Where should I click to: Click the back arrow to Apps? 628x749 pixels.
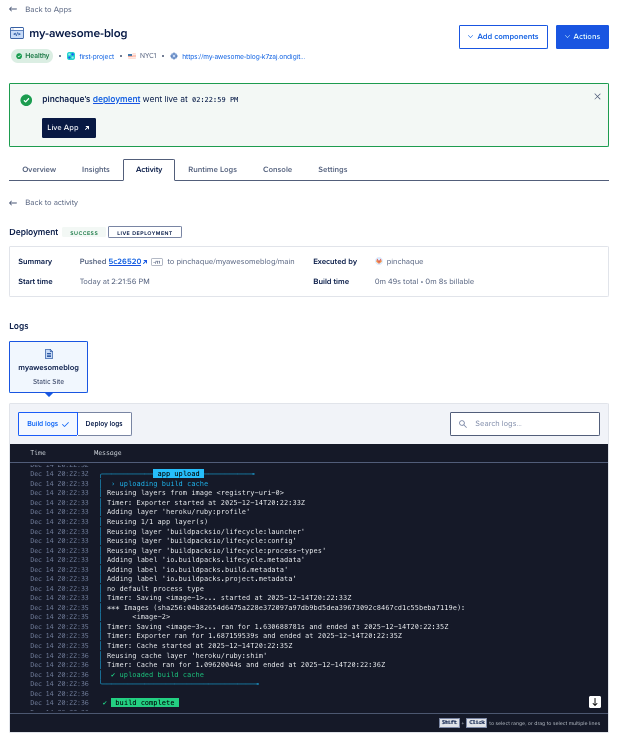(13, 8)
